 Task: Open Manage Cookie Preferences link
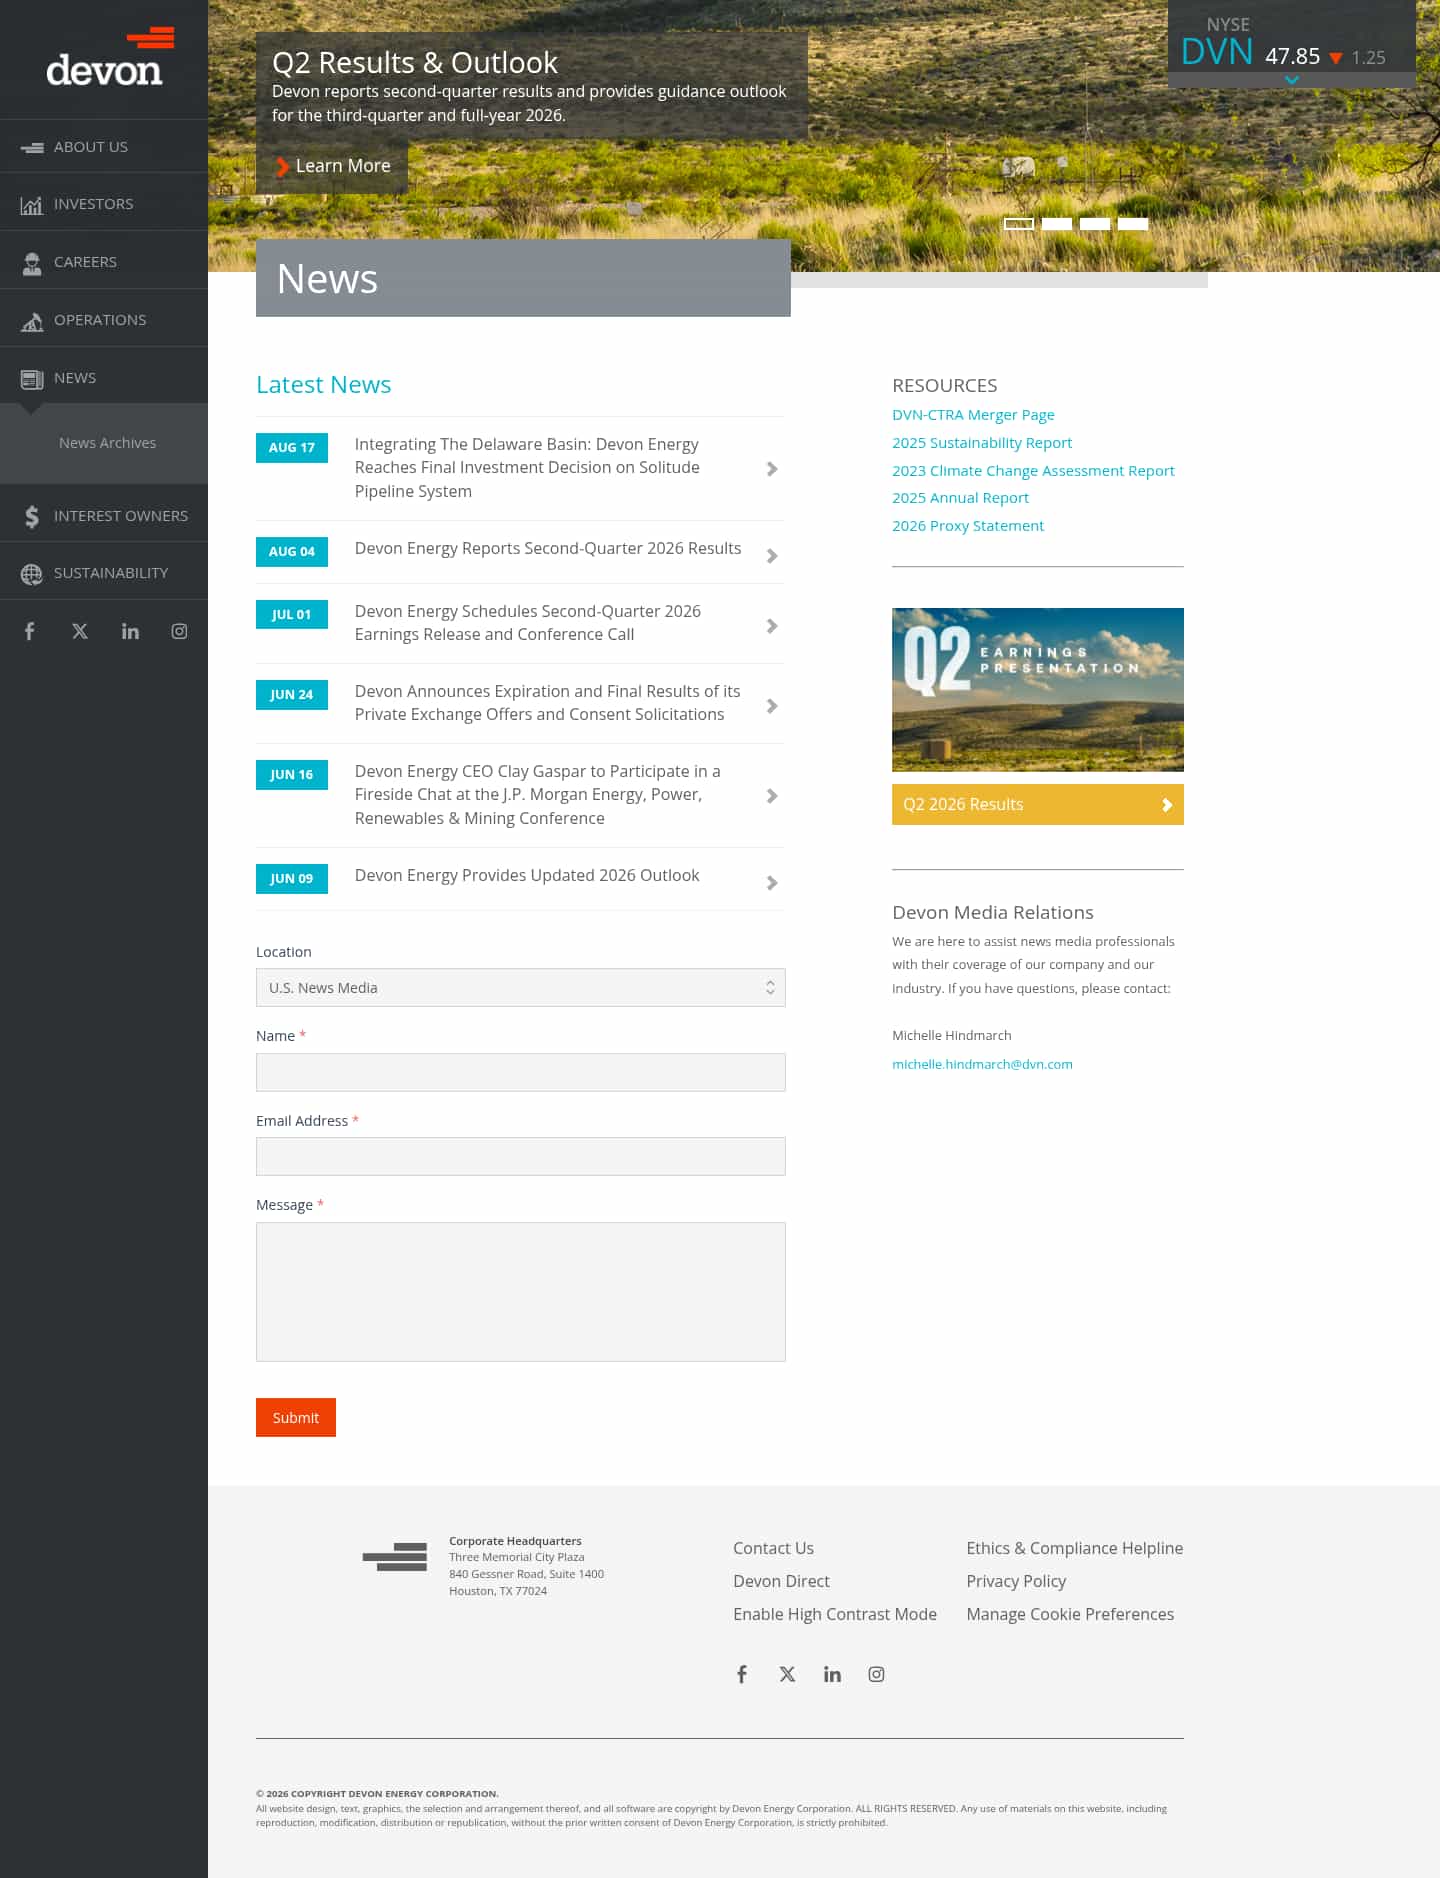(1070, 1614)
